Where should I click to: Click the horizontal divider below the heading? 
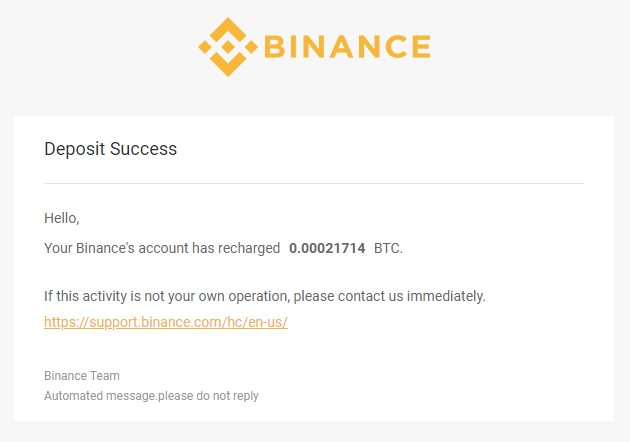pos(314,184)
